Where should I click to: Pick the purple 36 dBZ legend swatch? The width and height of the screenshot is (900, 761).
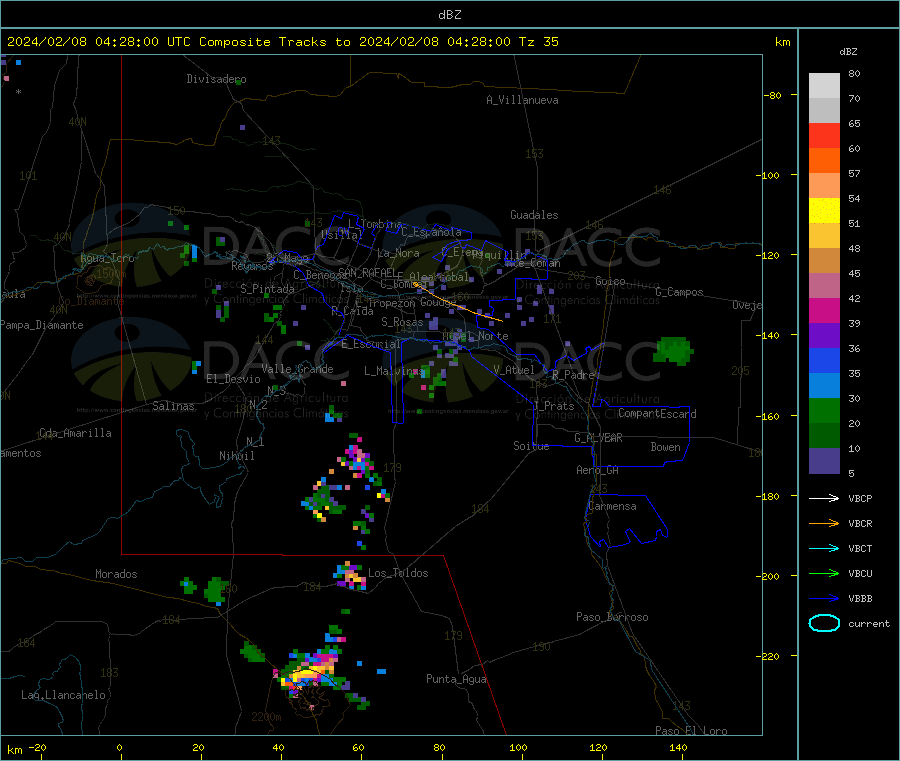[824, 336]
